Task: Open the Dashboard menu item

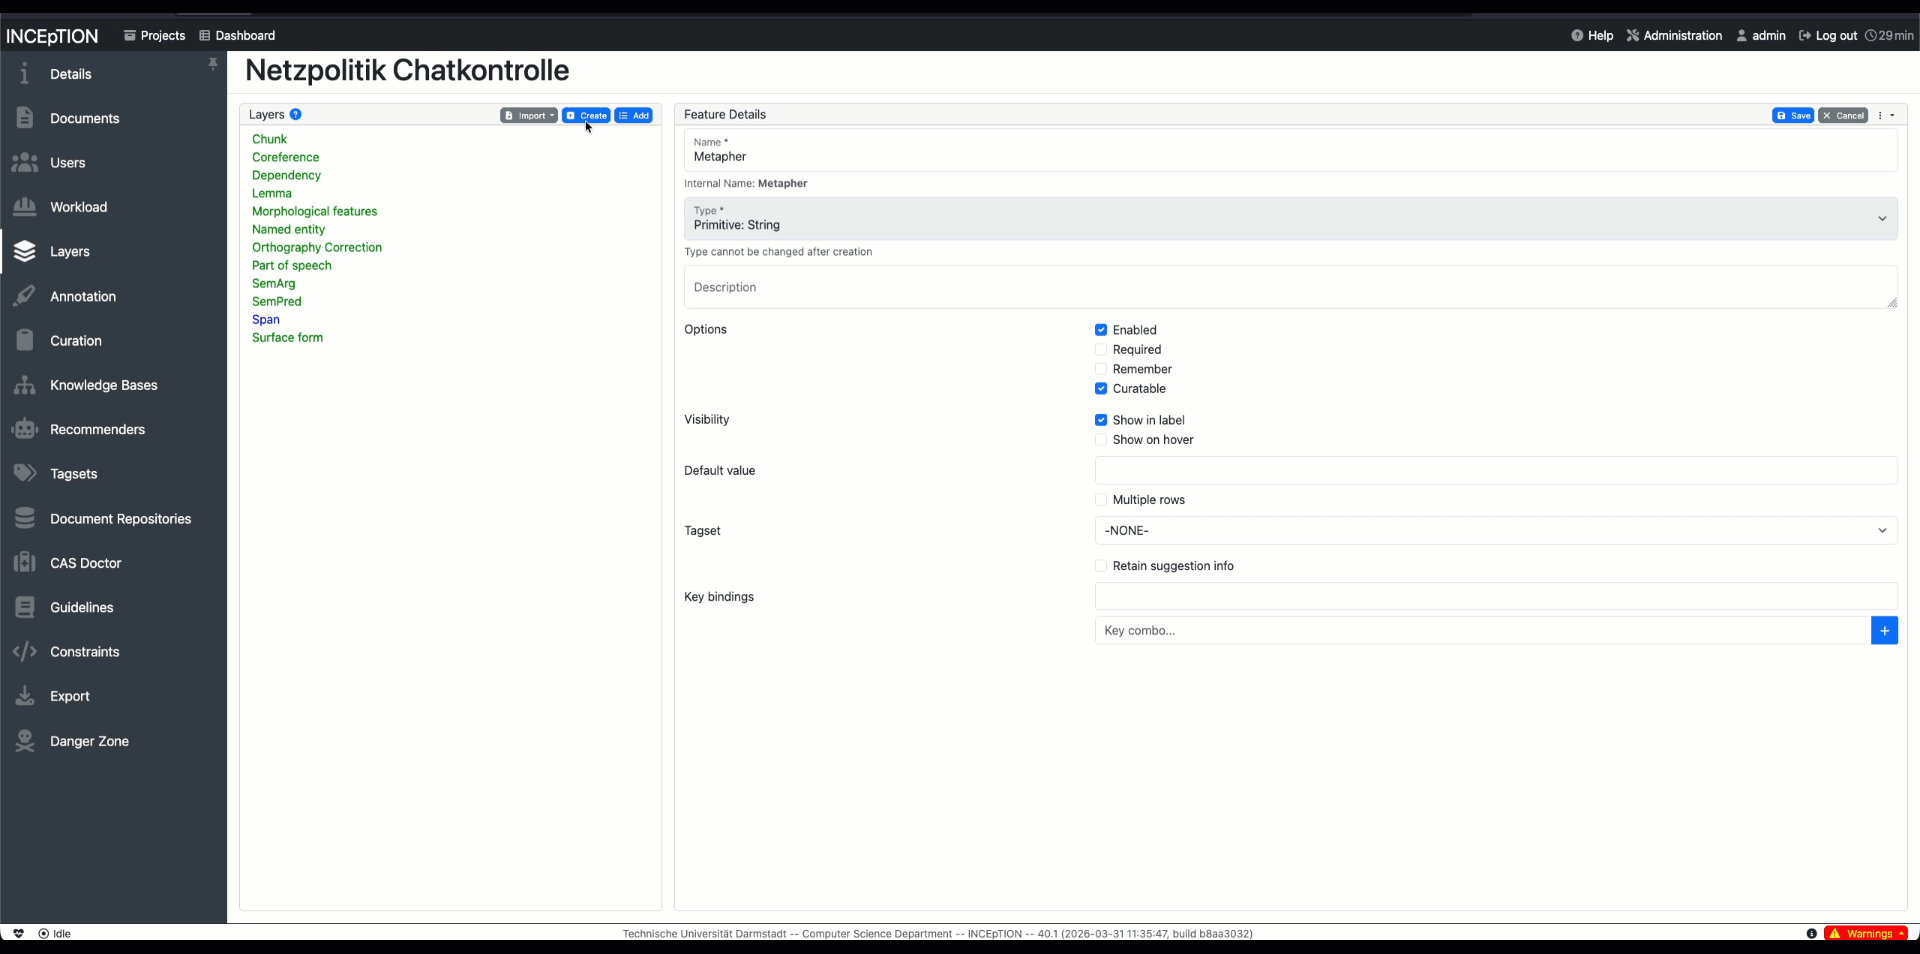Action: pos(237,35)
